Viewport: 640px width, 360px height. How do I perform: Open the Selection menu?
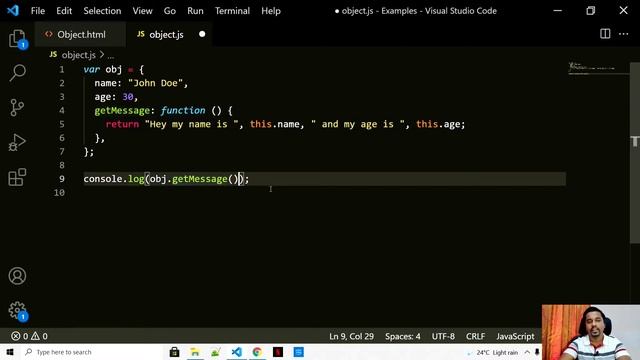102,11
